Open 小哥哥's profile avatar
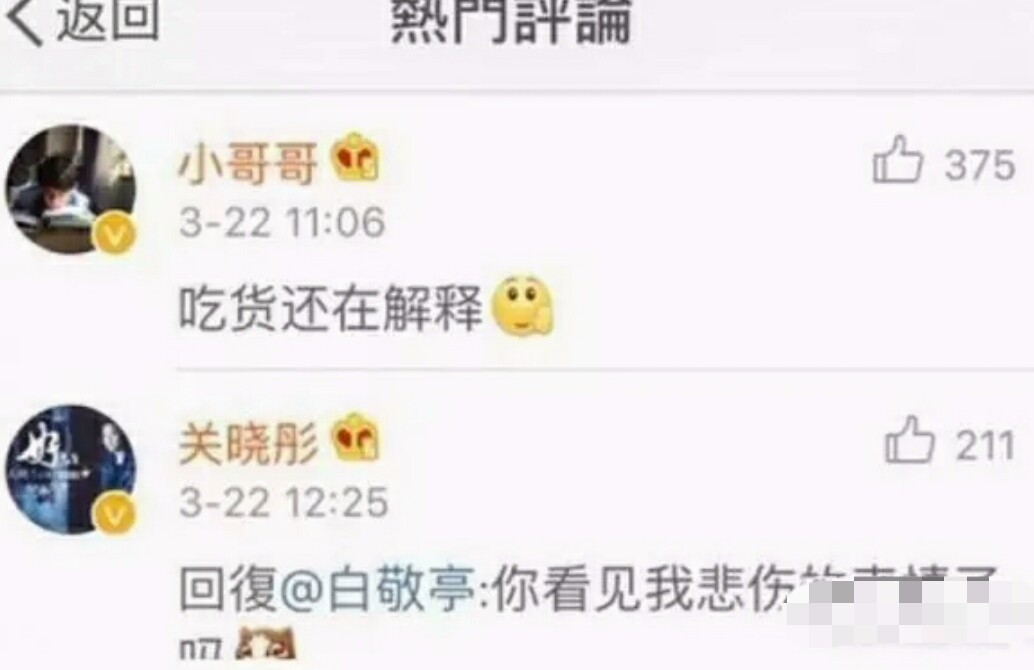This screenshot has height=670, width=1034. point(71,190)
